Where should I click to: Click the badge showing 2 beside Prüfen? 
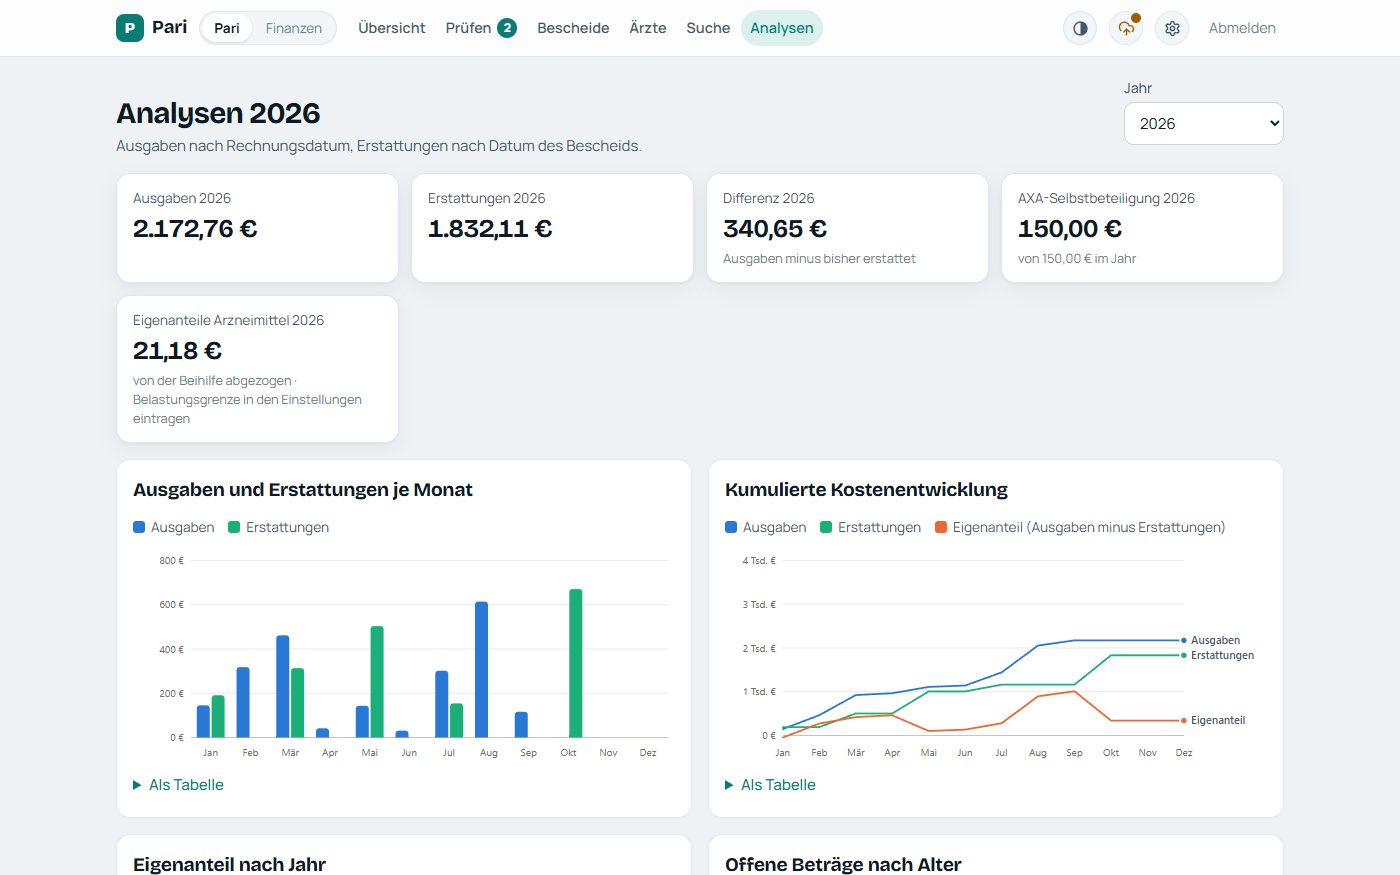point(507,28)
